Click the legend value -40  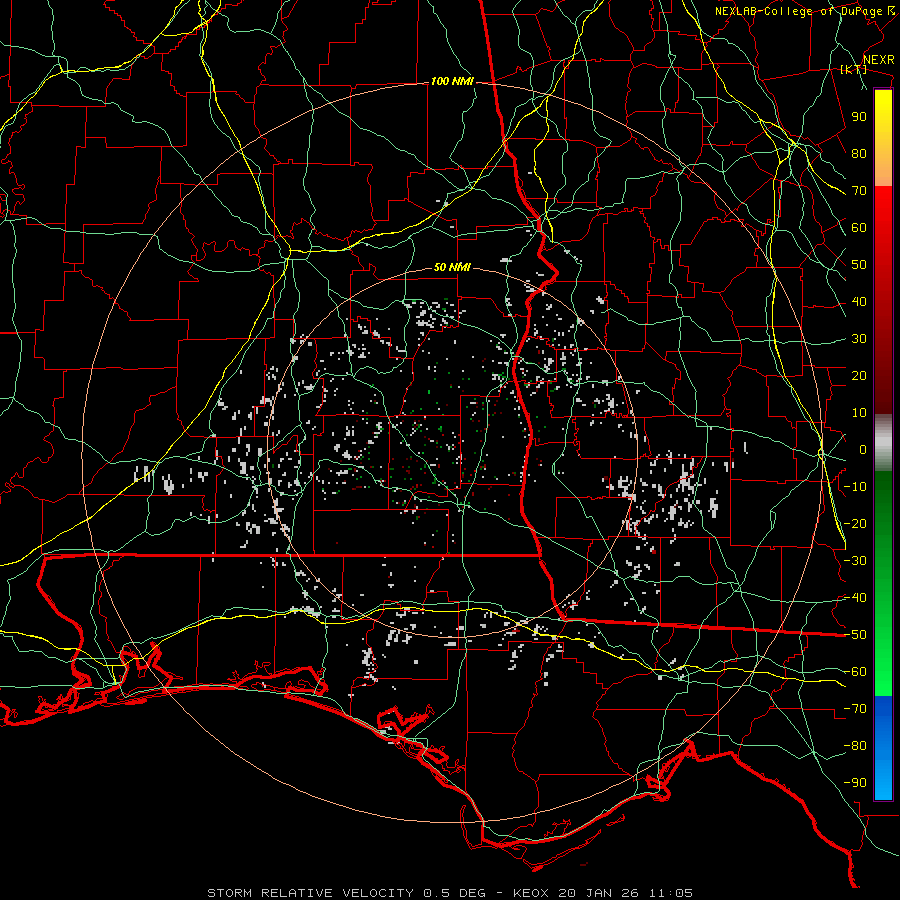[855, 598]
